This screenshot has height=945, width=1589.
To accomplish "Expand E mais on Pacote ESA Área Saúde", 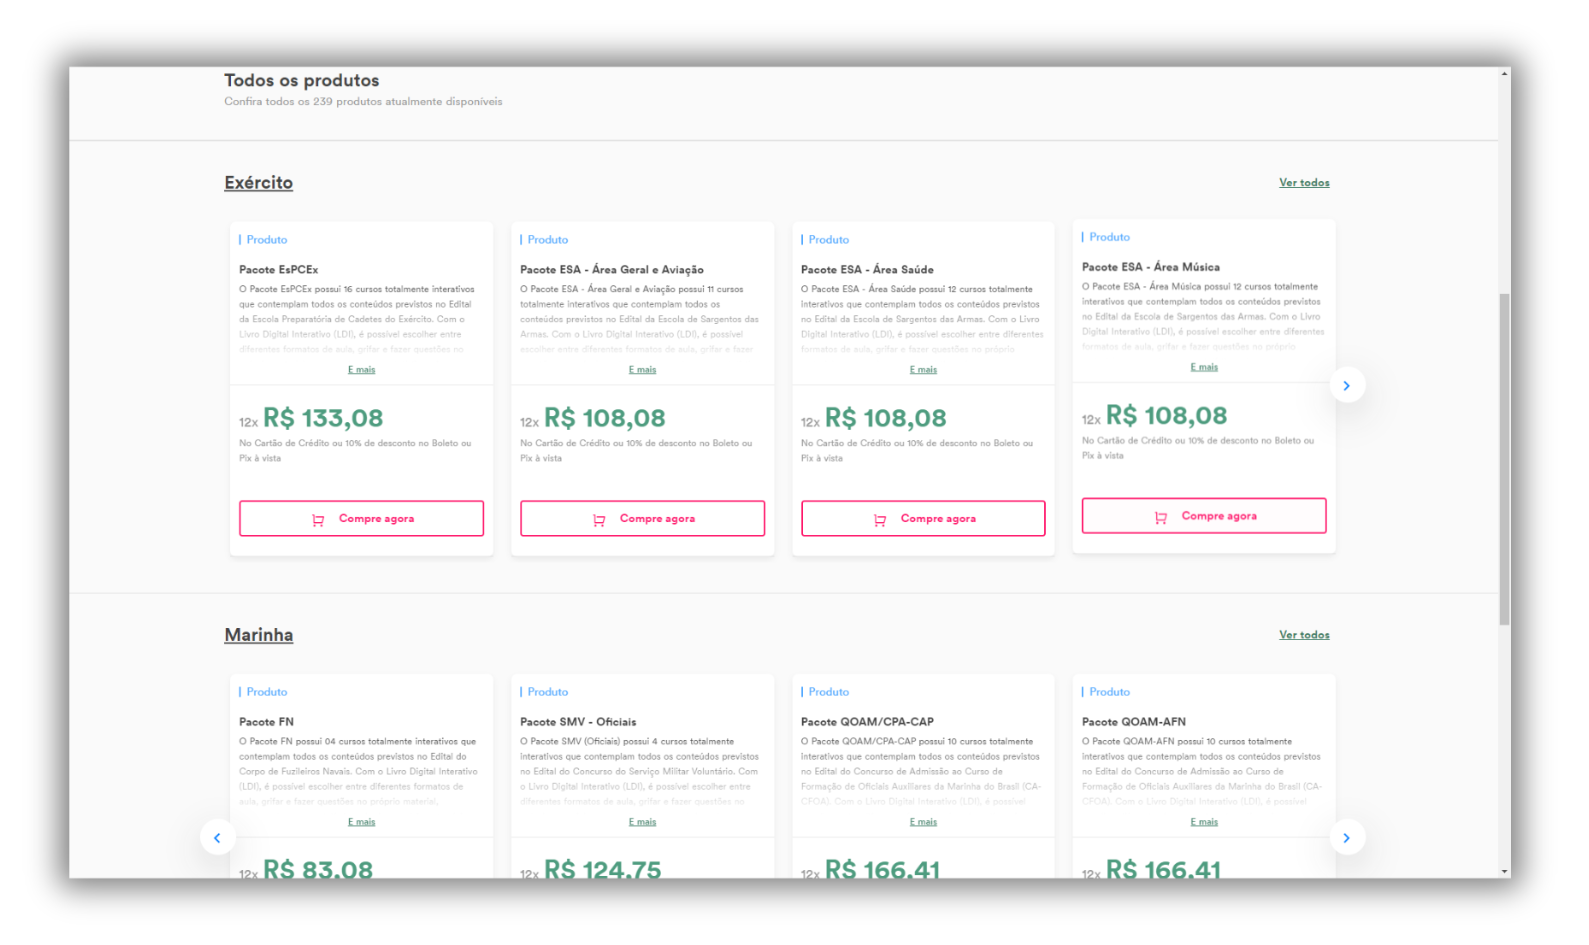I will (923, 370).
